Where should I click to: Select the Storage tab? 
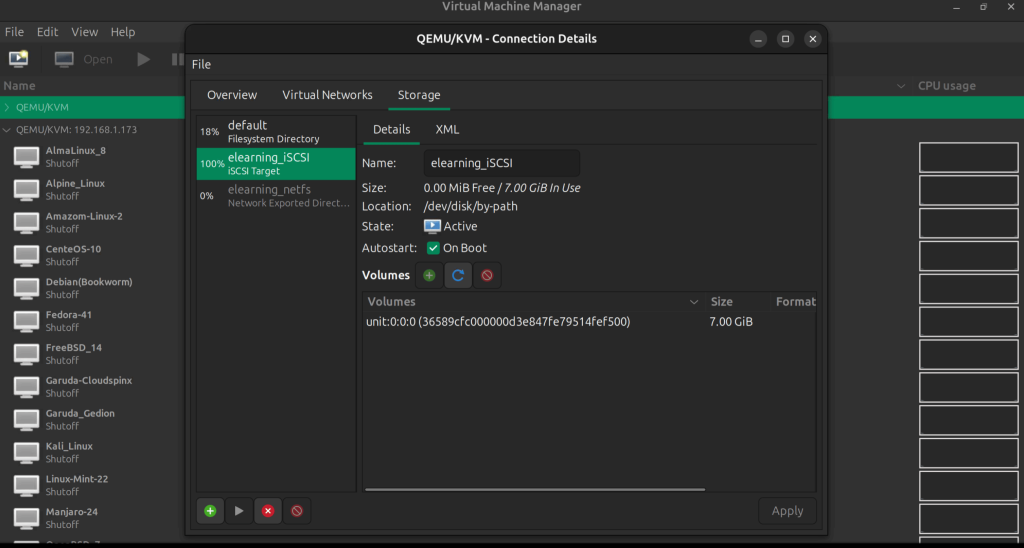[419, 95]
